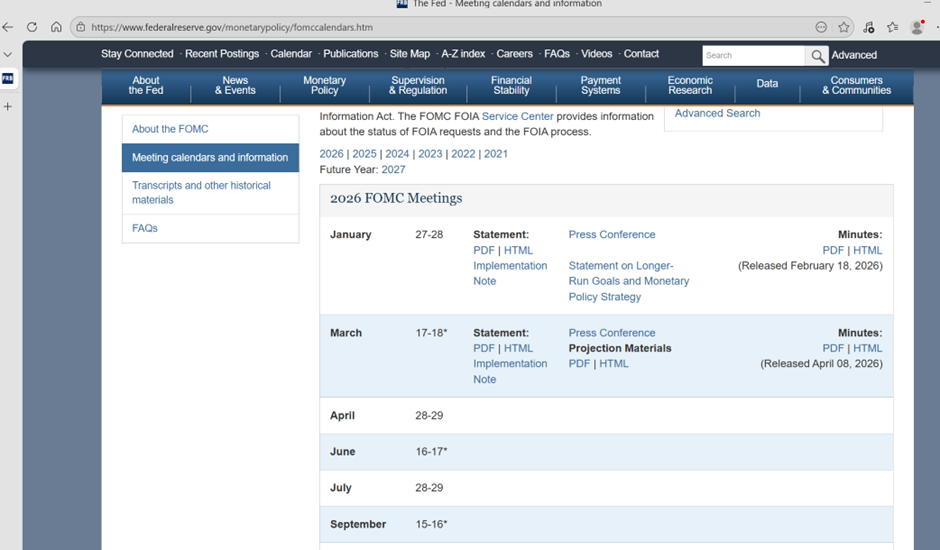Jump to the 2021 year link
Screen dimensions: 940x550
496,154
